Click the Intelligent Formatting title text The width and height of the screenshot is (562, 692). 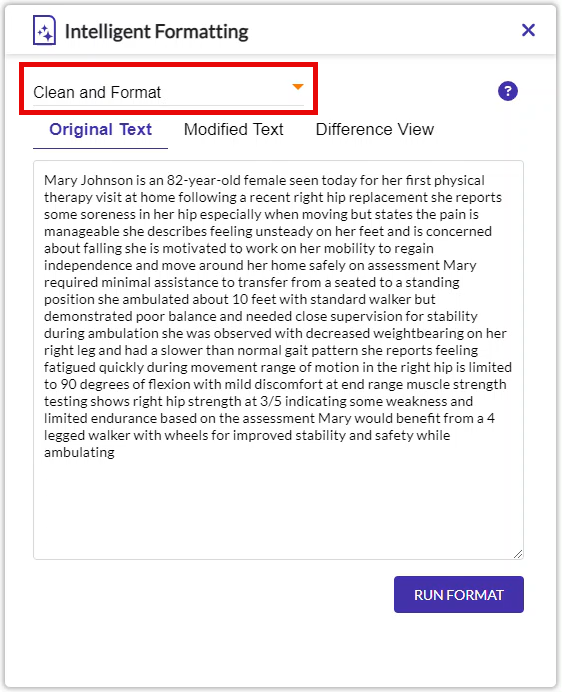[157, 32]
